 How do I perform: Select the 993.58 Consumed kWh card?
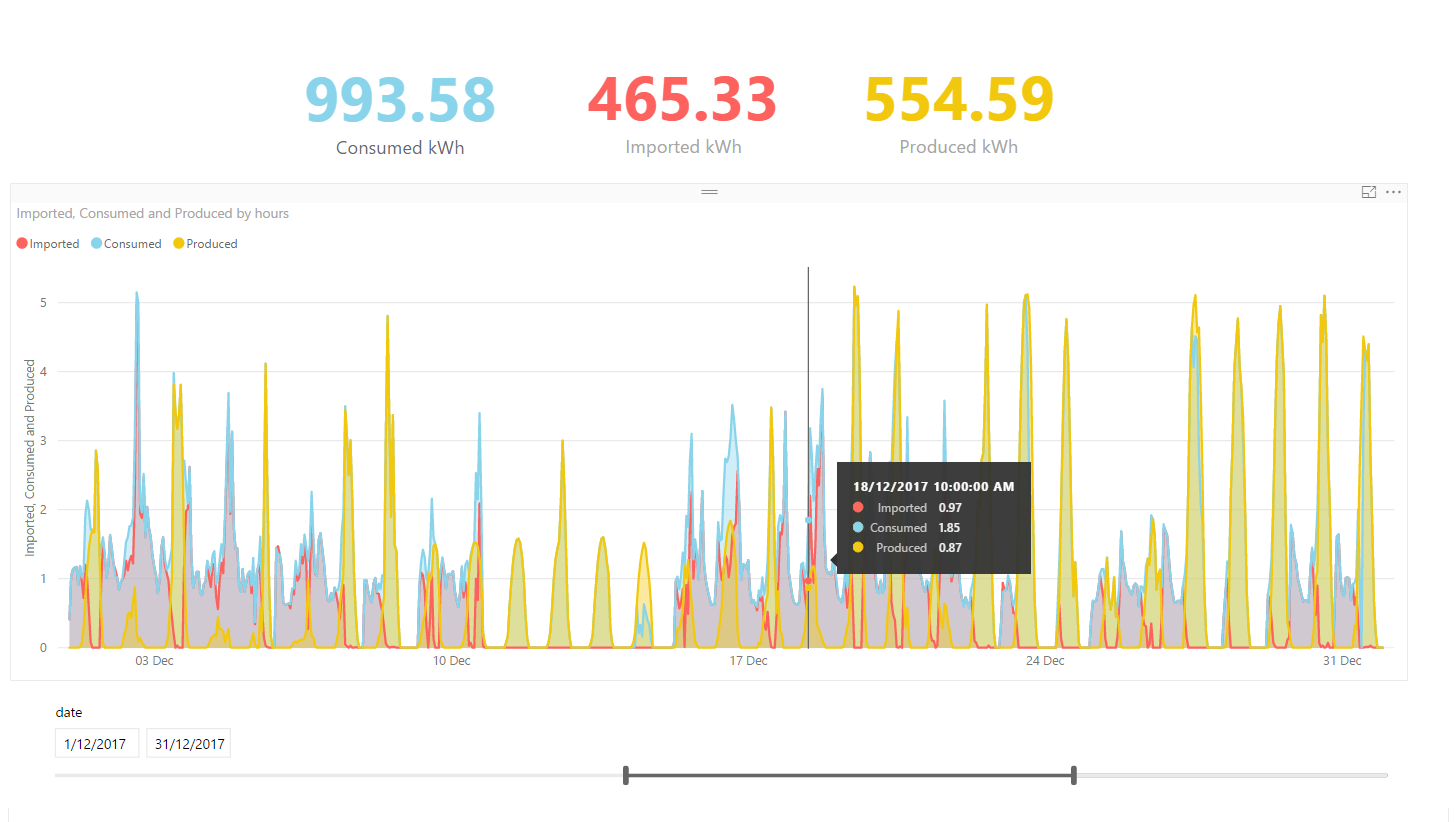pyautogui.click(x=400, y=113)
